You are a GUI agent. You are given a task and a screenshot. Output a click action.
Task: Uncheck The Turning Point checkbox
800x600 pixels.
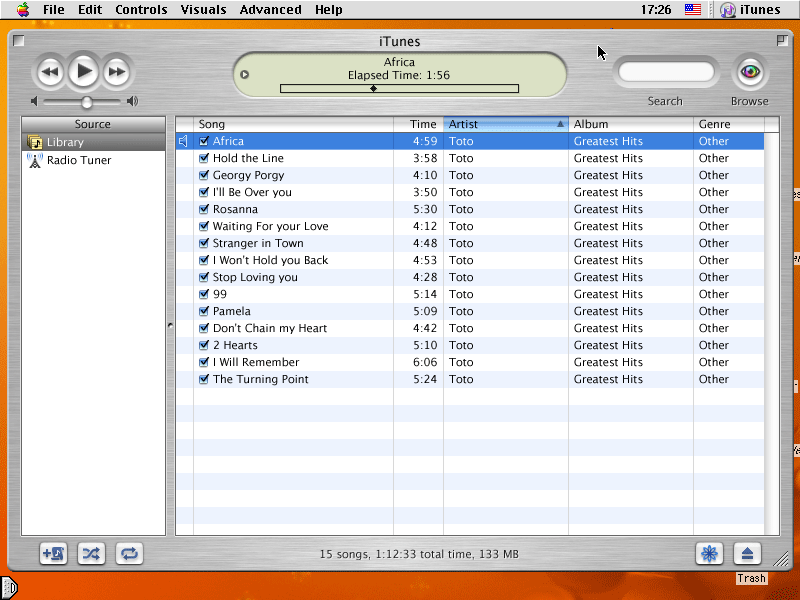(x=204, y=379)
